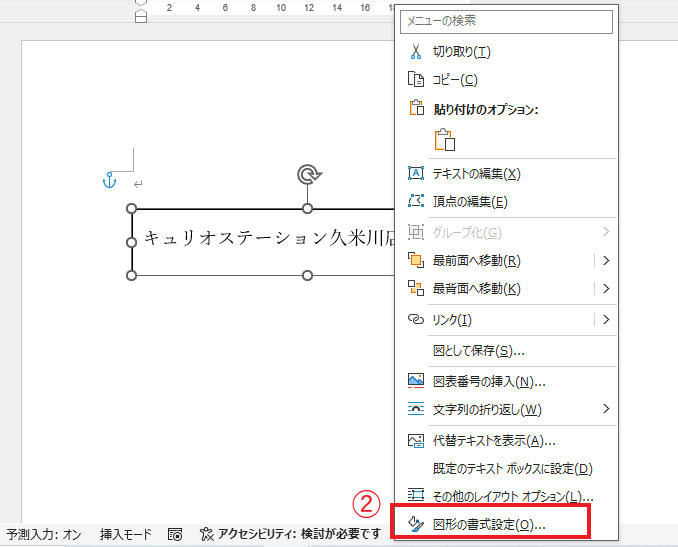This screenshot has height=547, width=678.
Task: Click ruler mark 10
Action: [x=281, y=8]
